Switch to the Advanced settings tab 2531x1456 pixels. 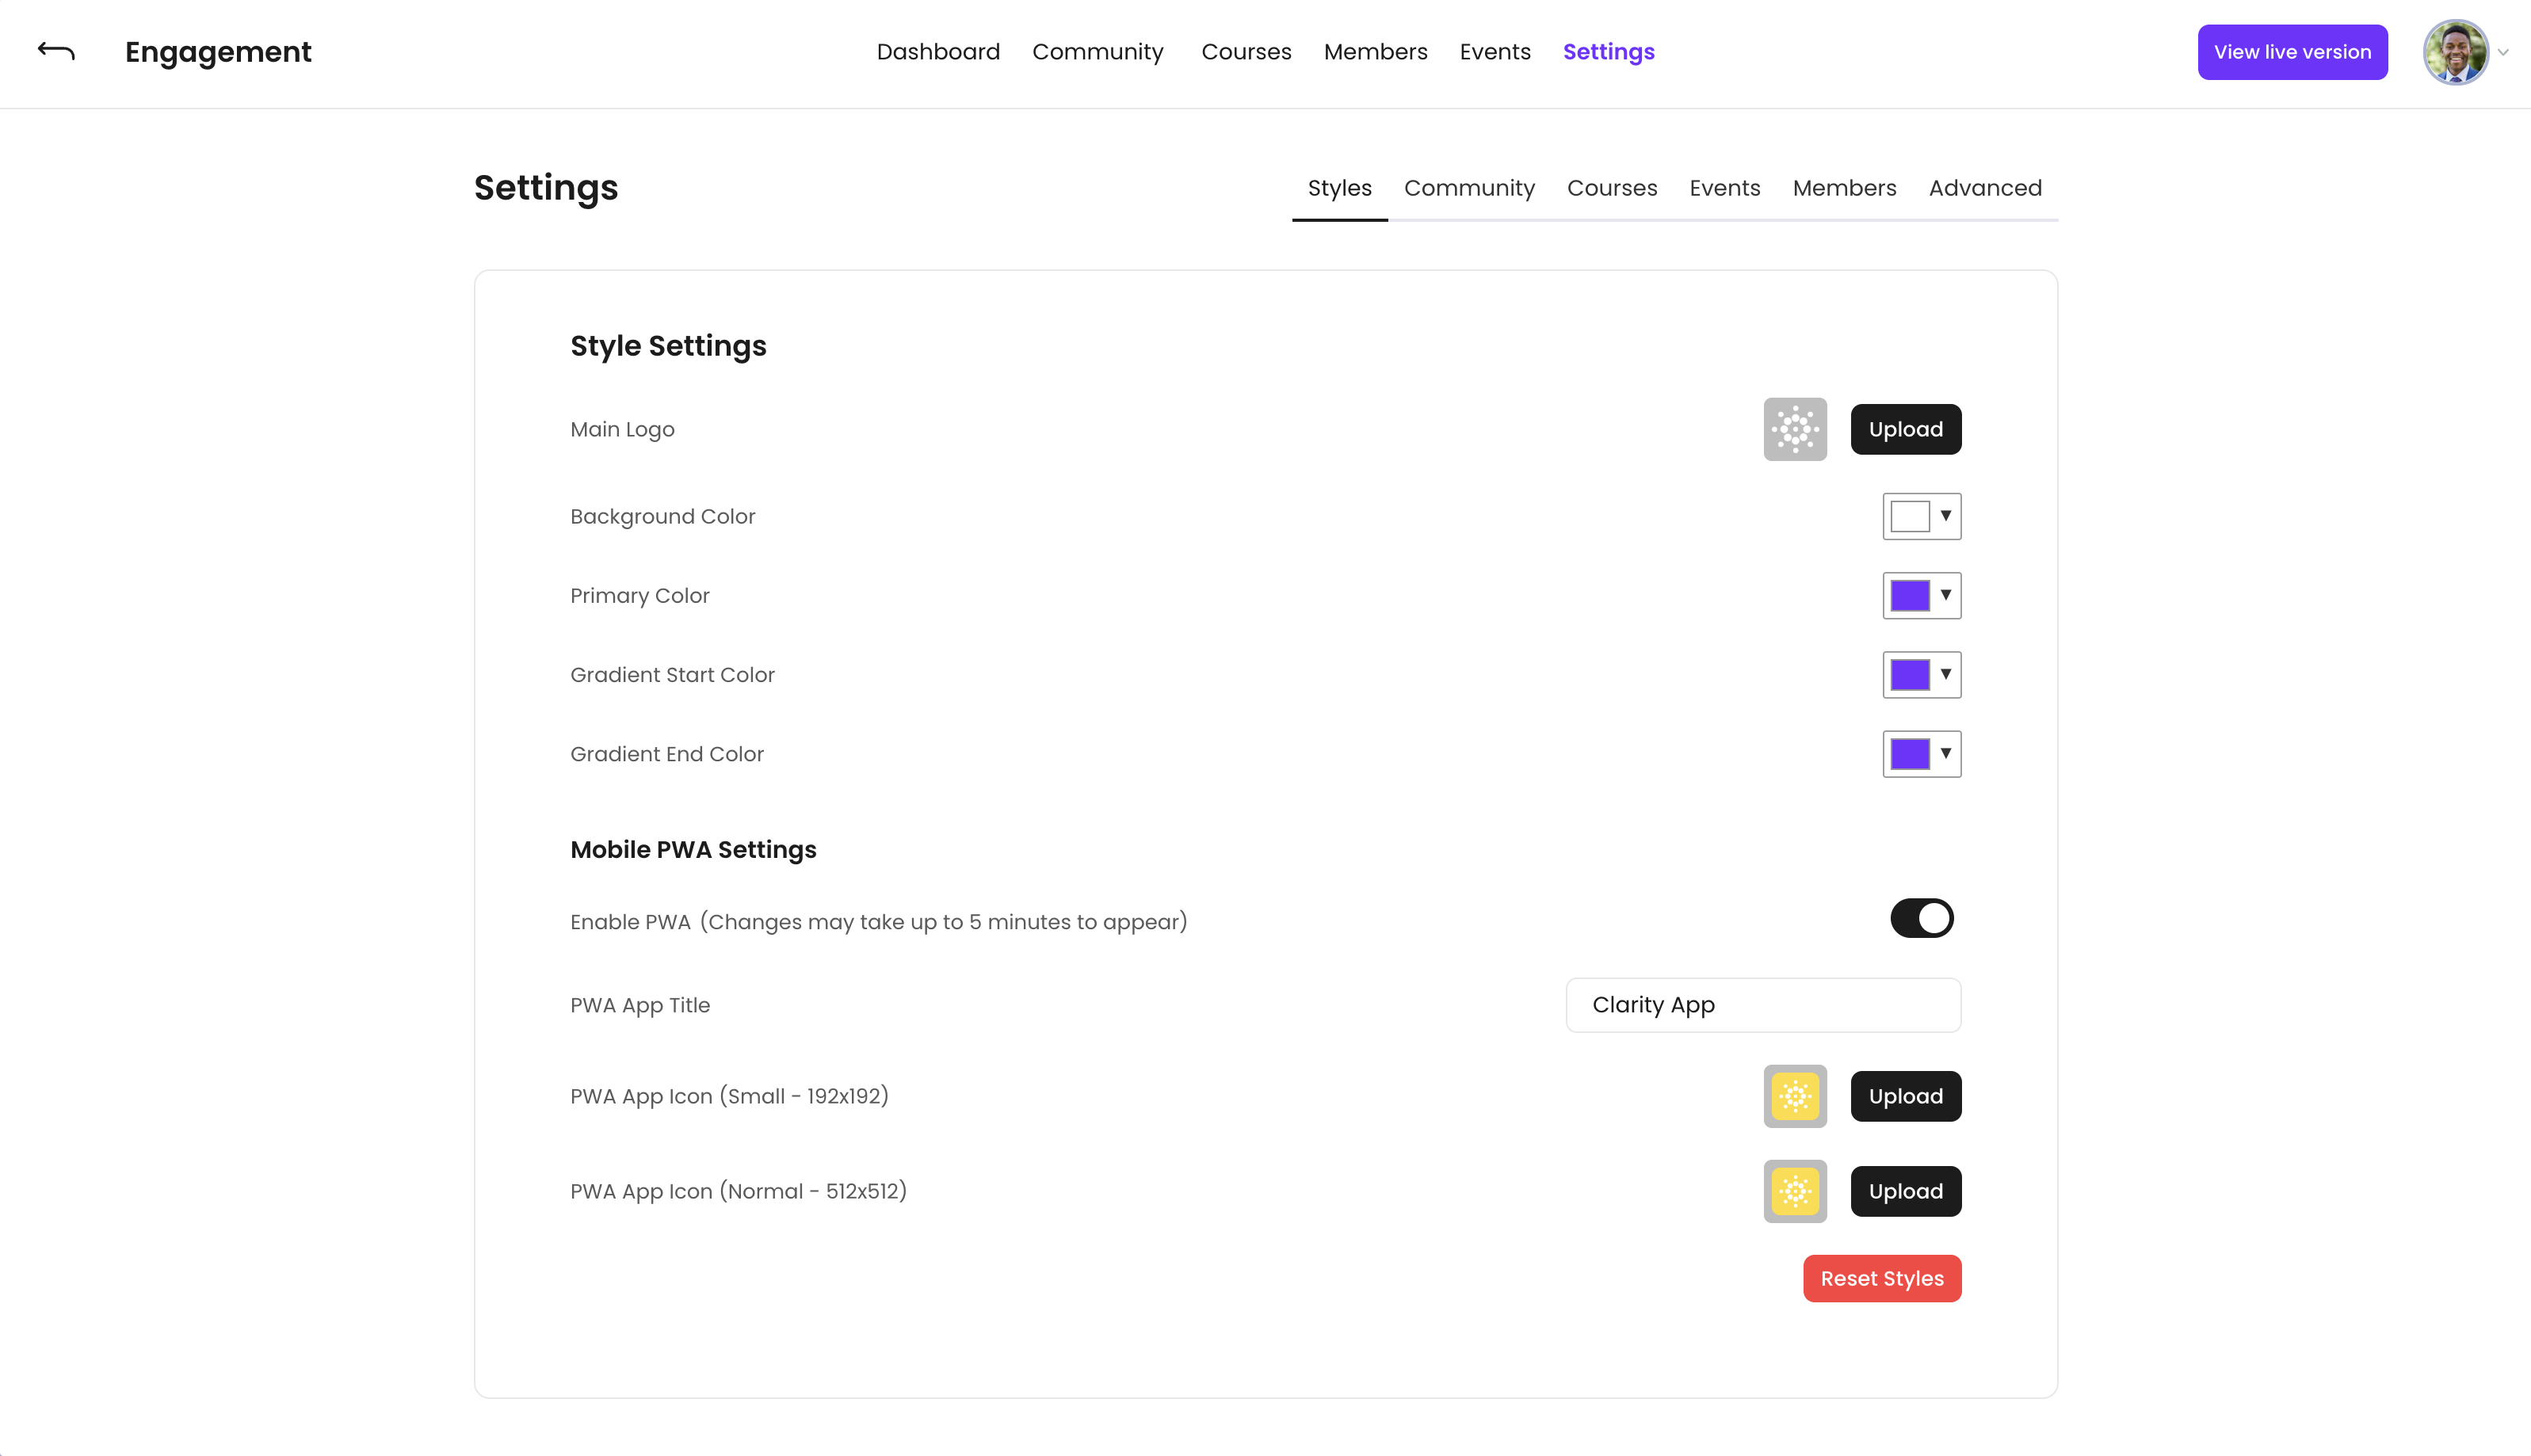(x=1984, y=188)
